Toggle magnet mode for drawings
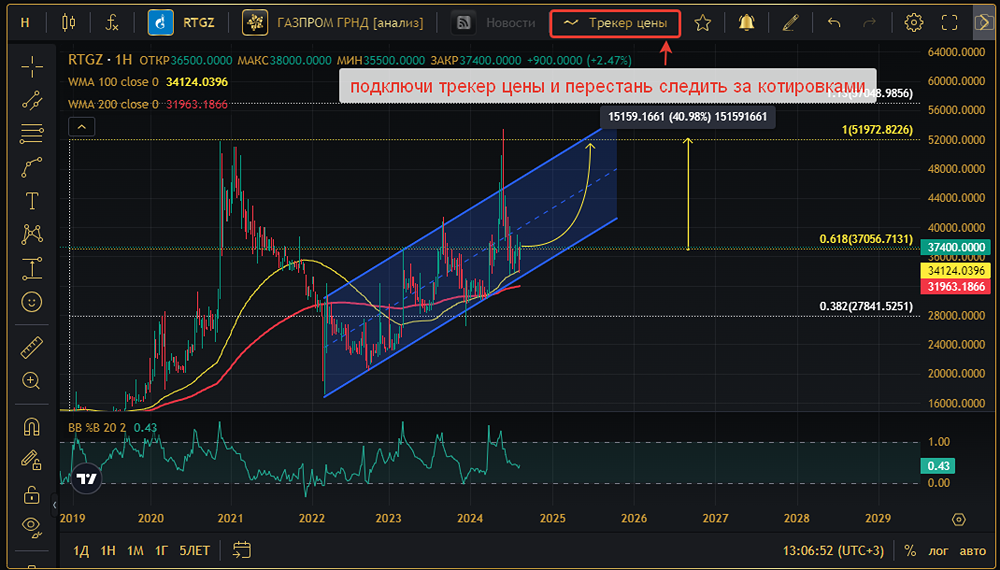The width and height of the screenshot is (1000, 570). pyautogui.click(x=32, y=427)
